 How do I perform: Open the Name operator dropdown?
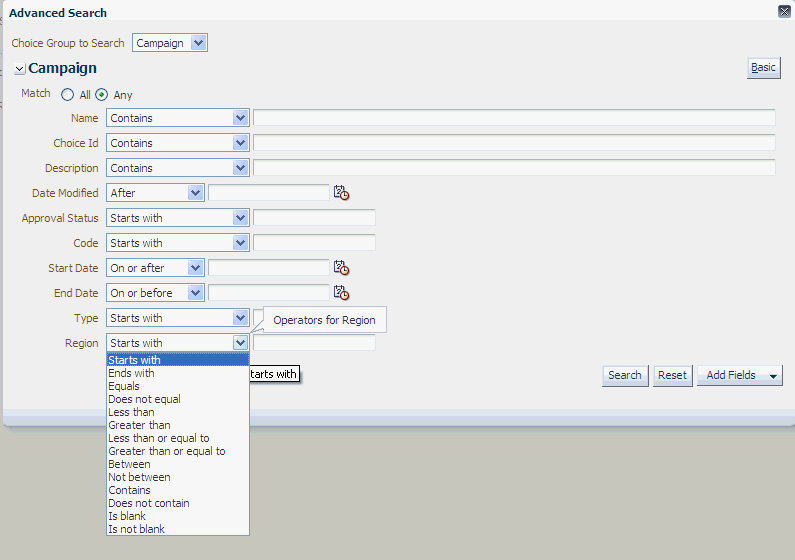(177, 118)
